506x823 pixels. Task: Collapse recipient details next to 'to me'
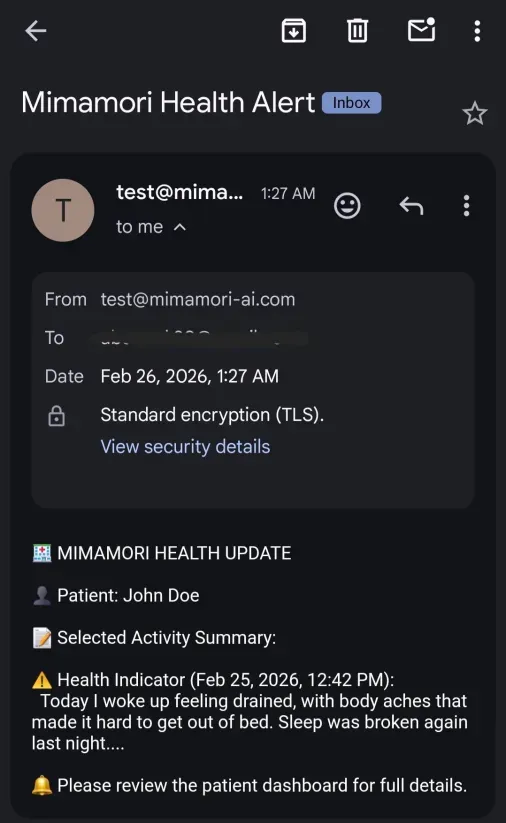pos(180,227)
